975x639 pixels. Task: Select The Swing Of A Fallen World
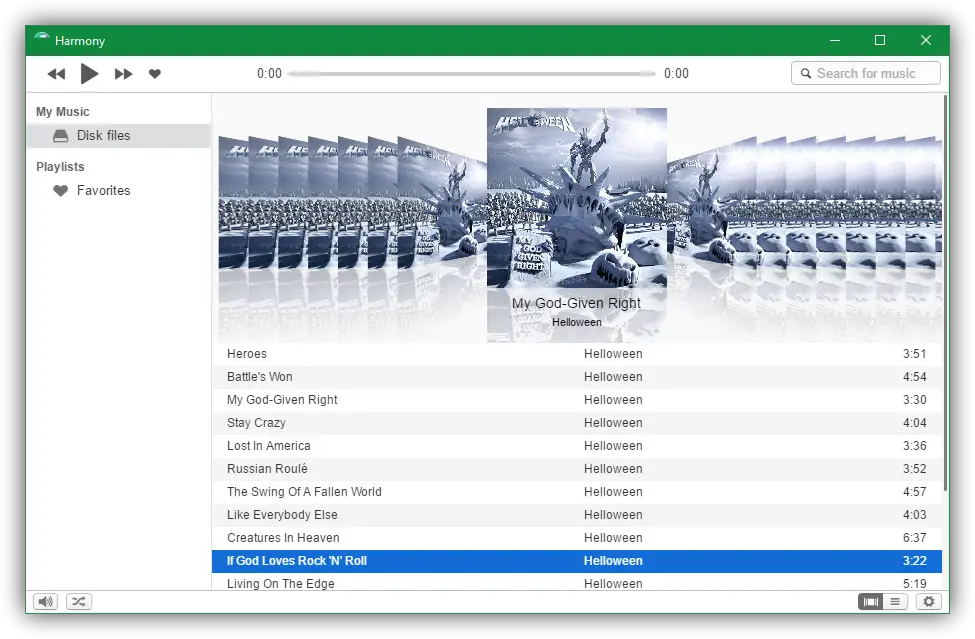click(576, 492)
